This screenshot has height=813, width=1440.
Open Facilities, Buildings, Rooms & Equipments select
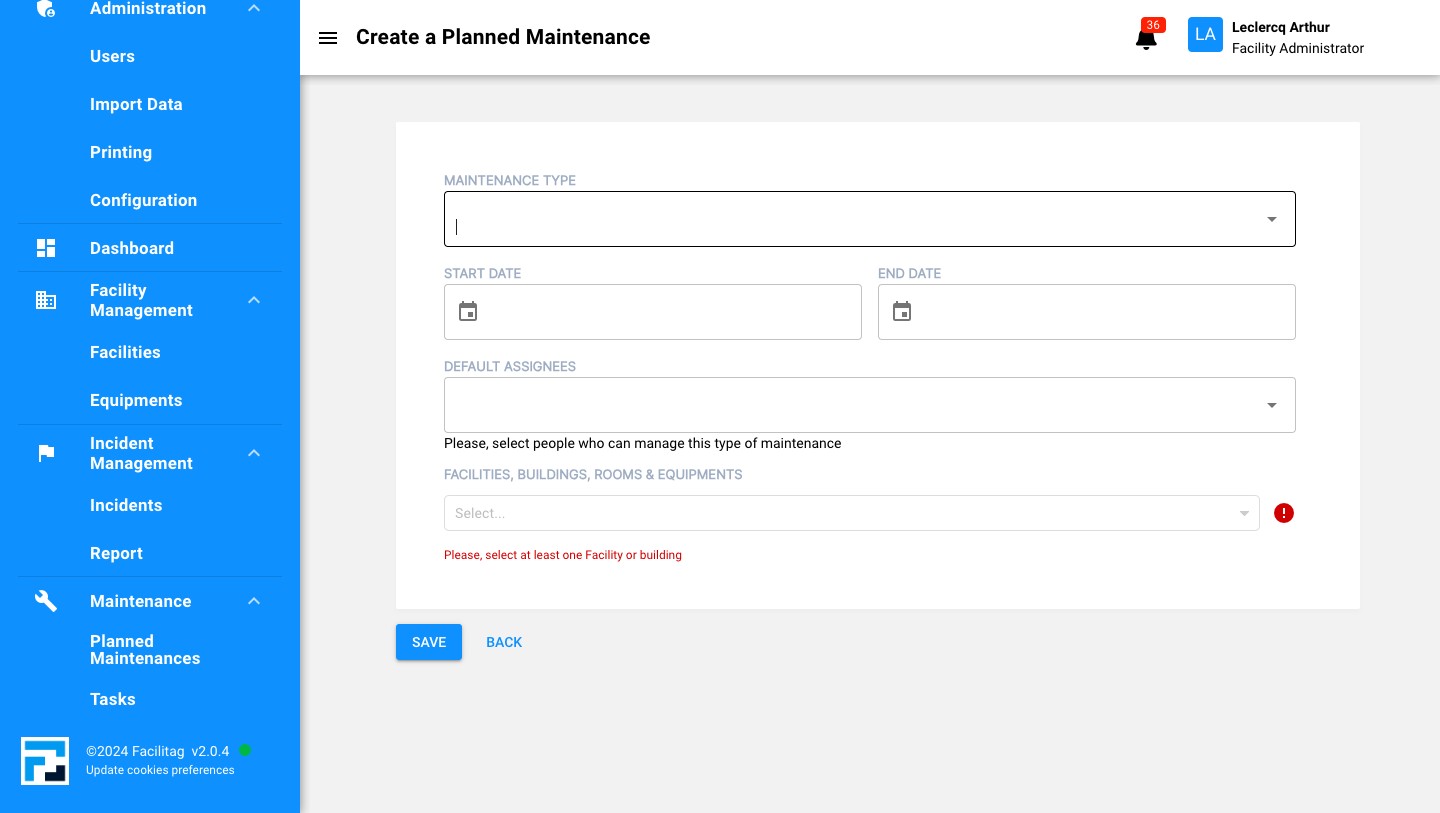tap(850, 513)
